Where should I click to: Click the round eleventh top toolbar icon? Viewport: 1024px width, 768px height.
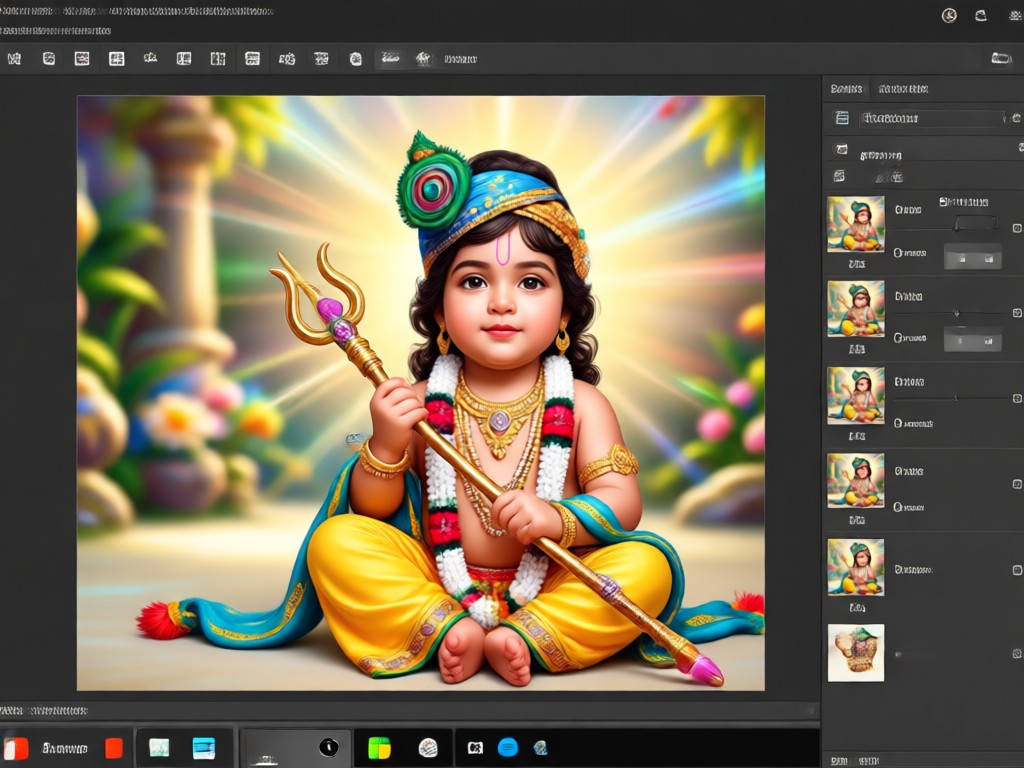coord(356,59)
